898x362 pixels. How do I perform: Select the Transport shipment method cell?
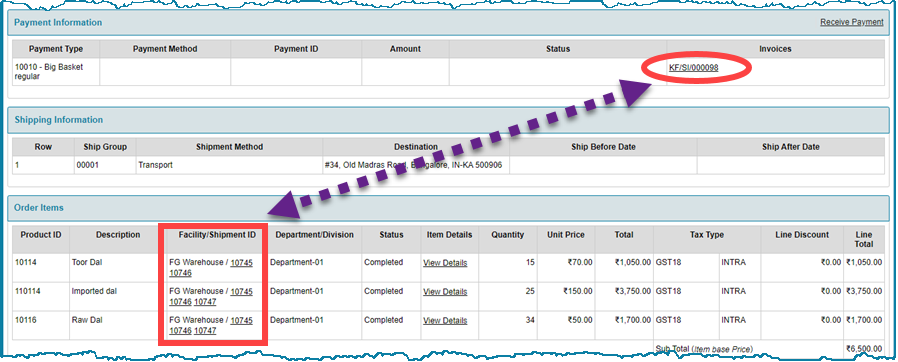click(229, 165)
